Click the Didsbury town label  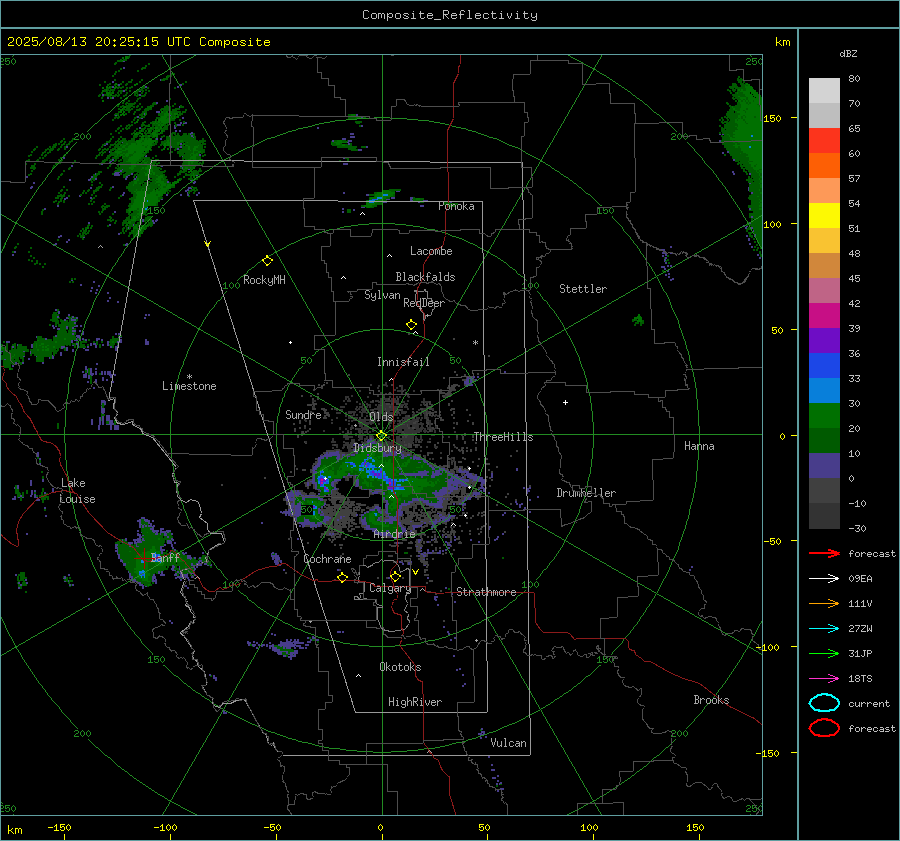coord(377,448)
